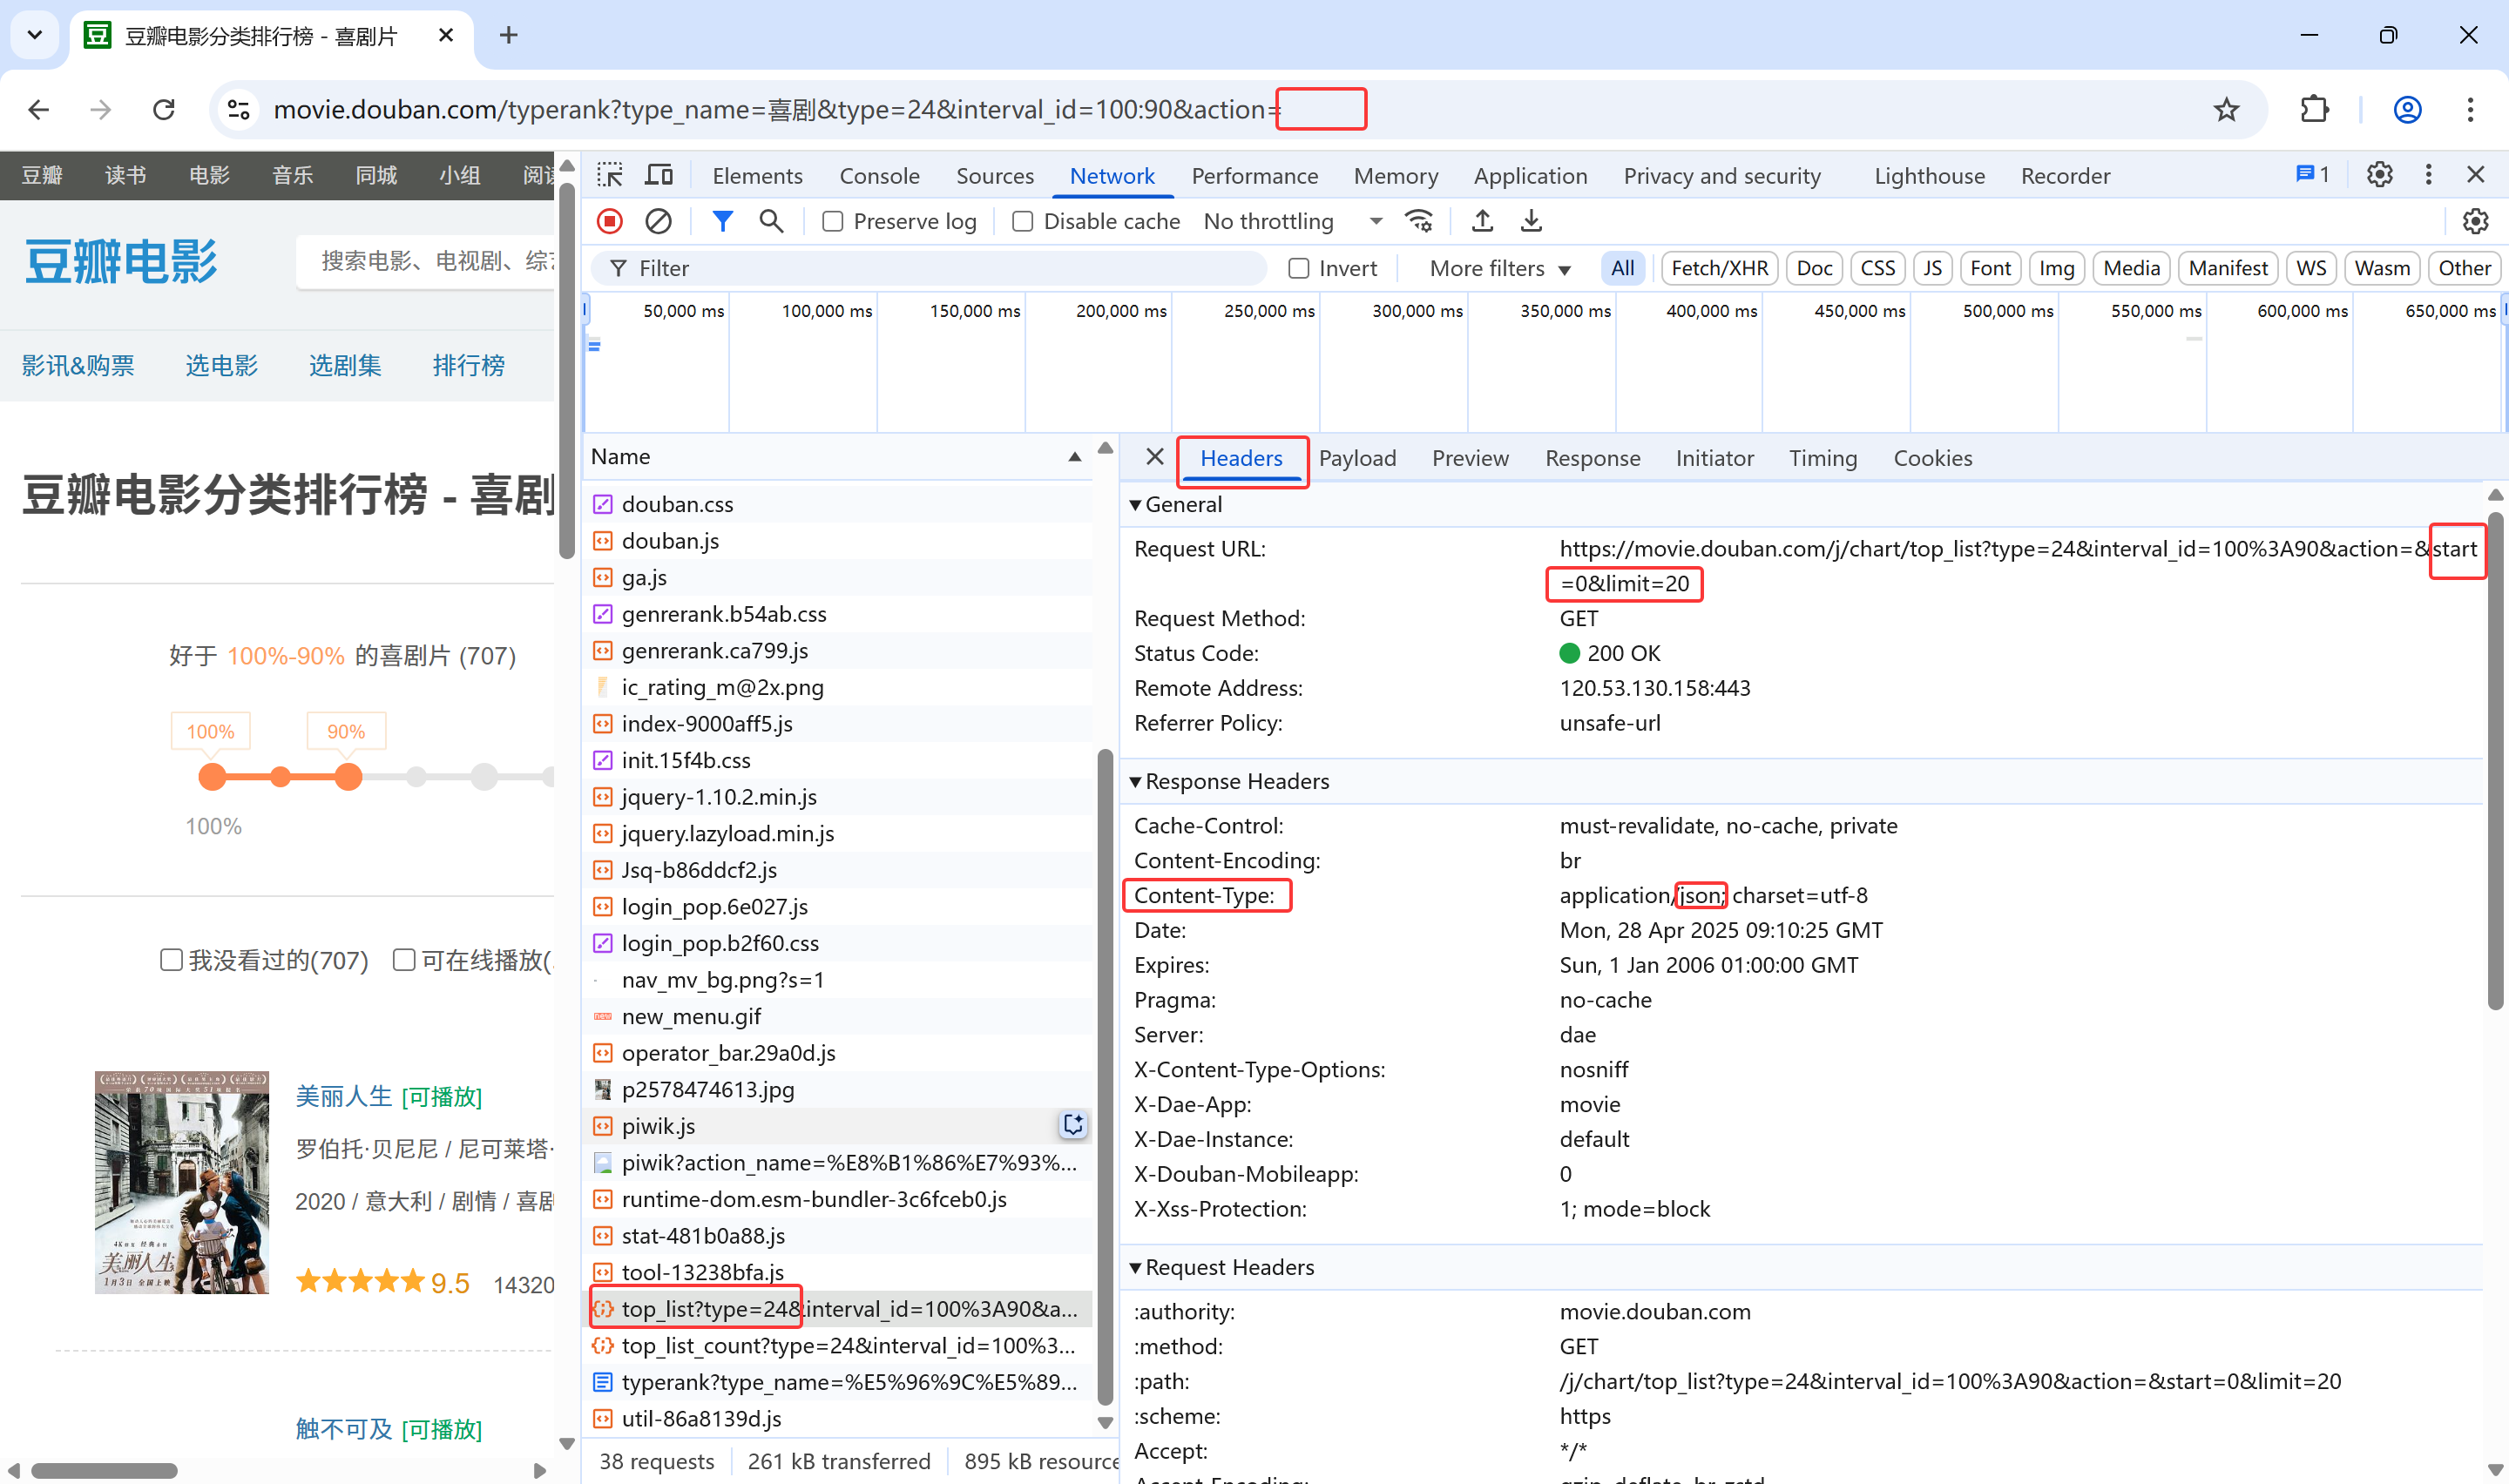Click the network search magnifier icon
2509x1484 pixels.
click(771, 221)
